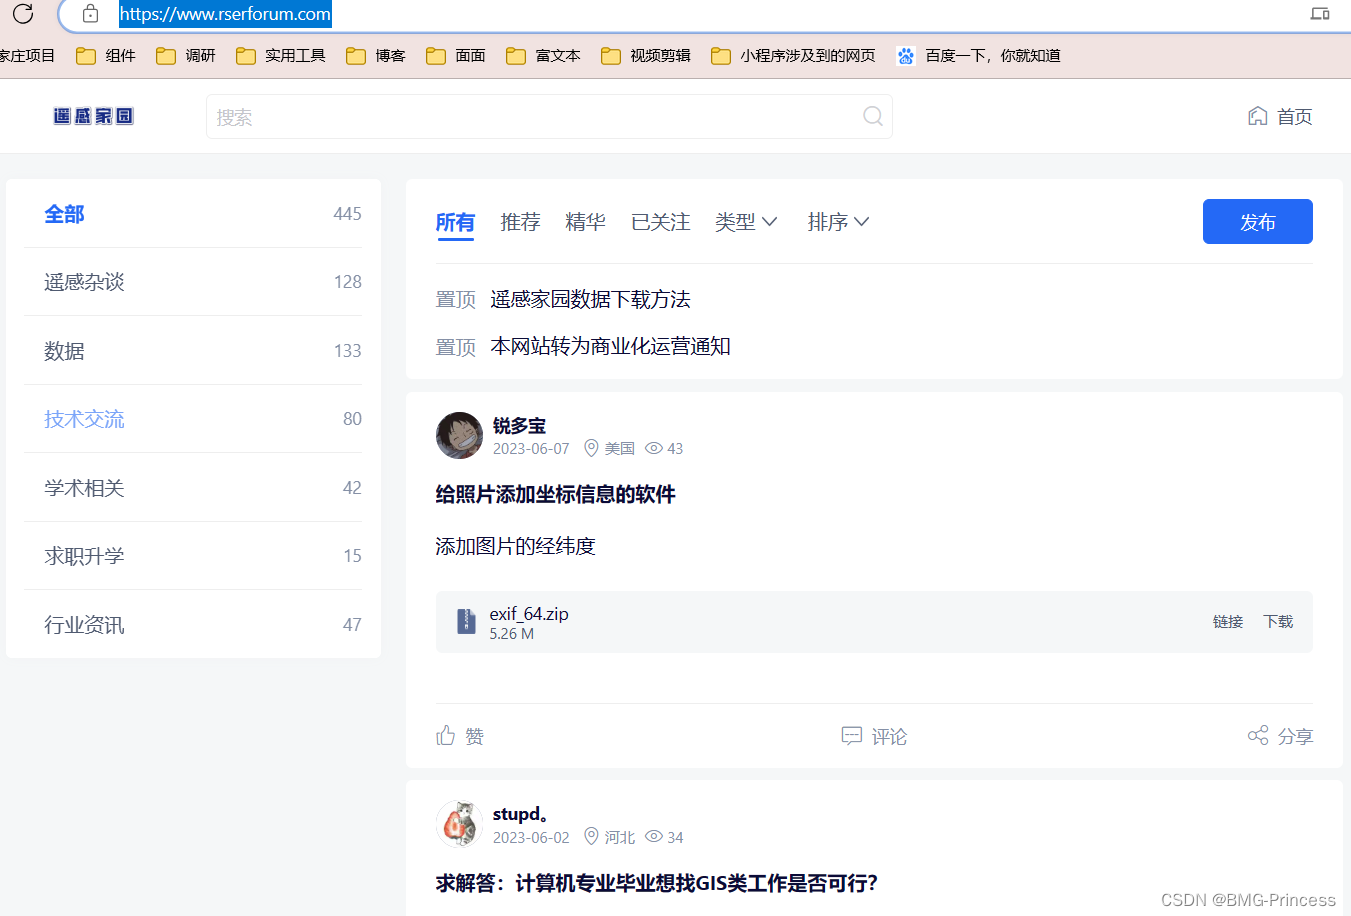The height and width of the screenshot is (916, 1351).
Task: Click into the 搜索 search field
Action: tap(549, 116)
